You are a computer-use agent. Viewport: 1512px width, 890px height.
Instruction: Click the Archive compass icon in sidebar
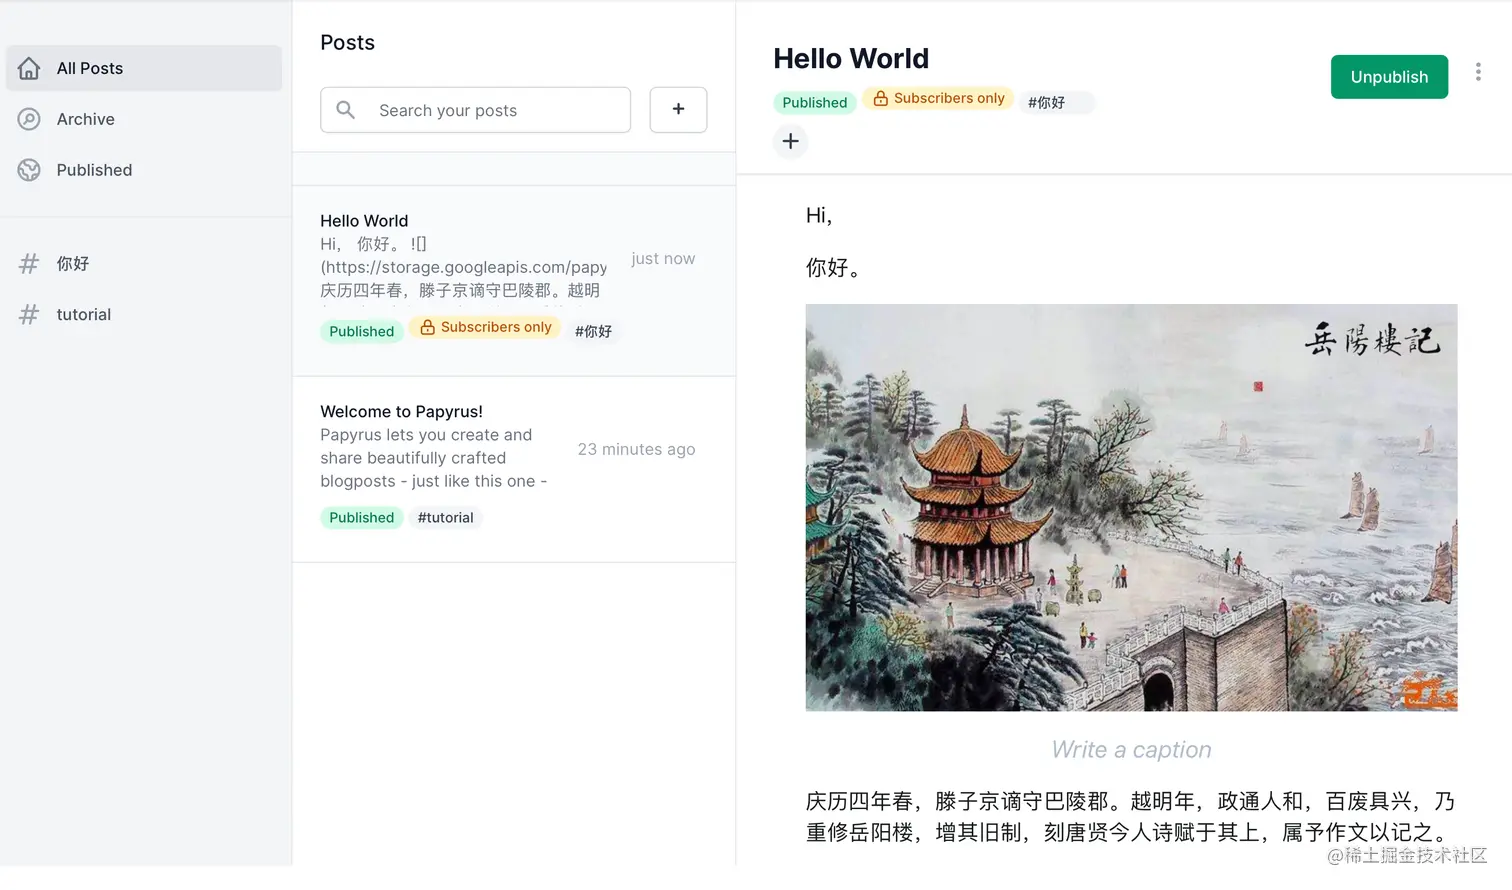[29, 119]
